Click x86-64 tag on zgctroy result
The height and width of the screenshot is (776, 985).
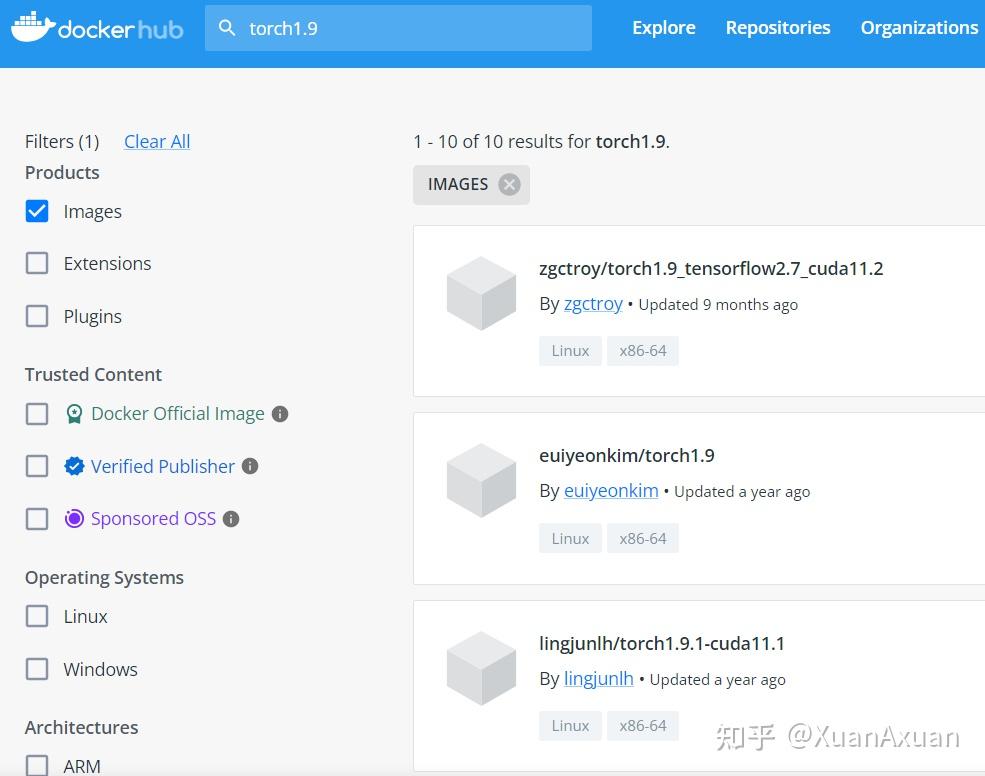point(643,351)
